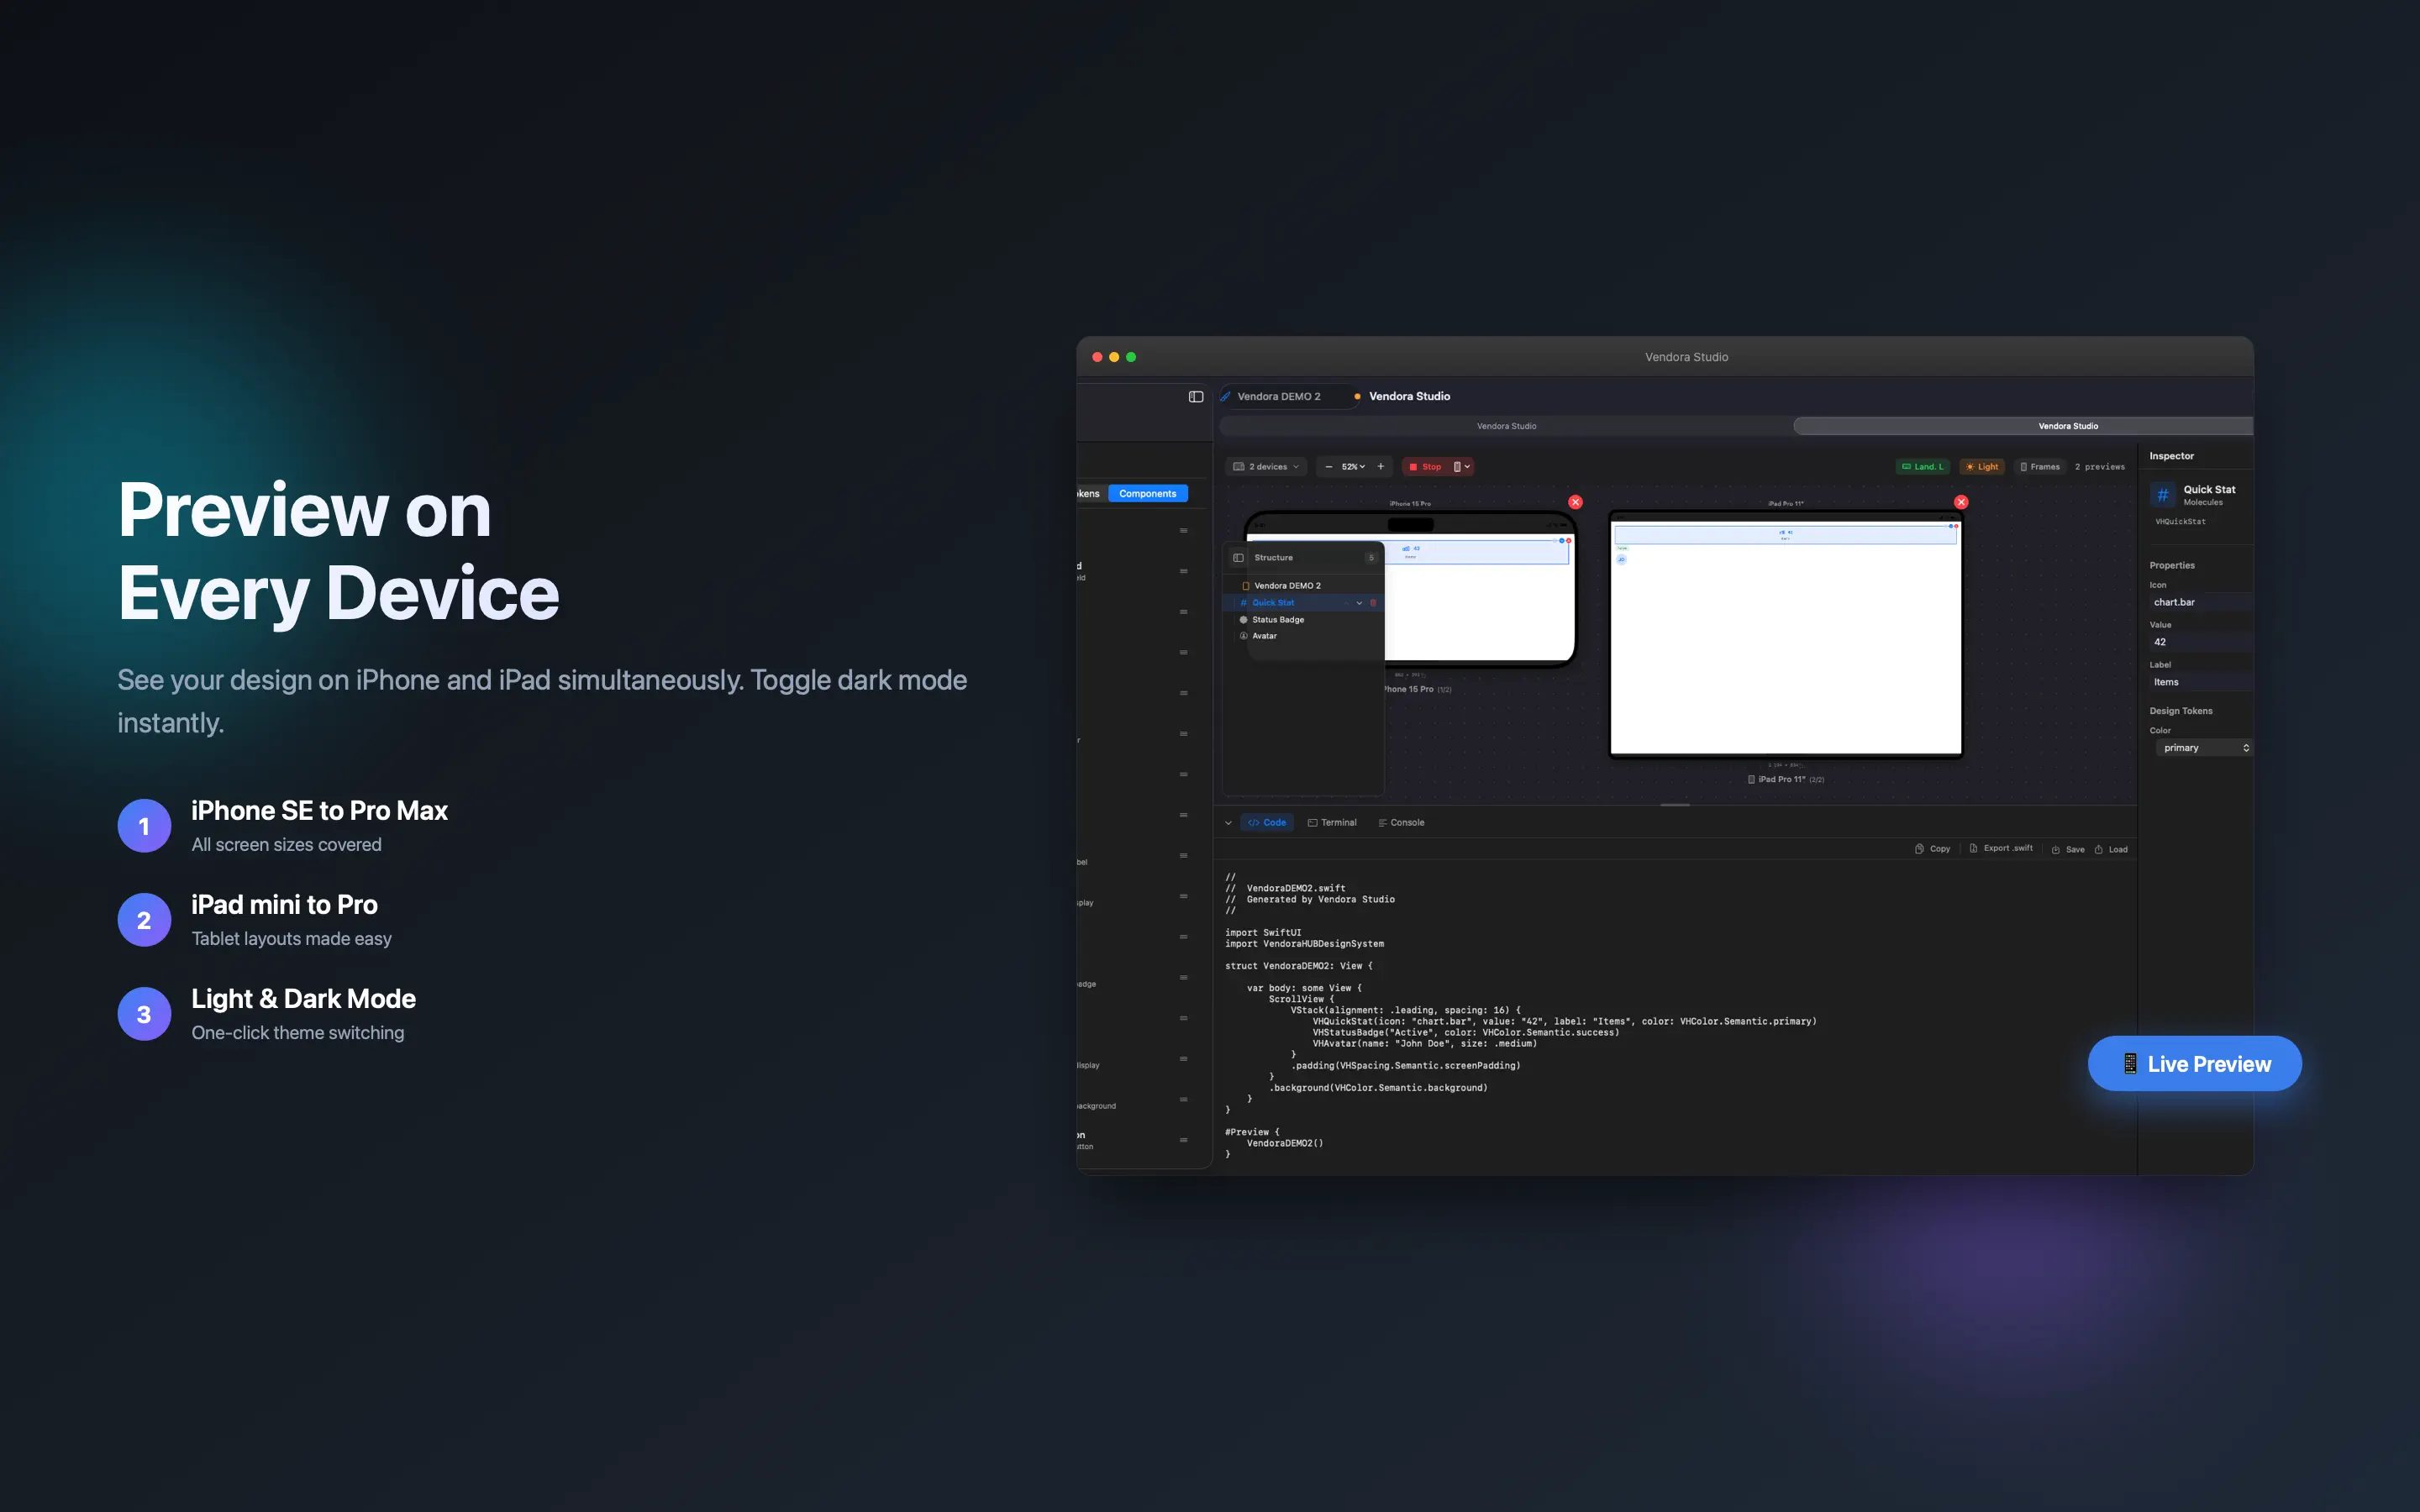Viewport: 2420px width, 1512px height.
Task: Switch to the Terminal tab
Action: coord(1332,823)
